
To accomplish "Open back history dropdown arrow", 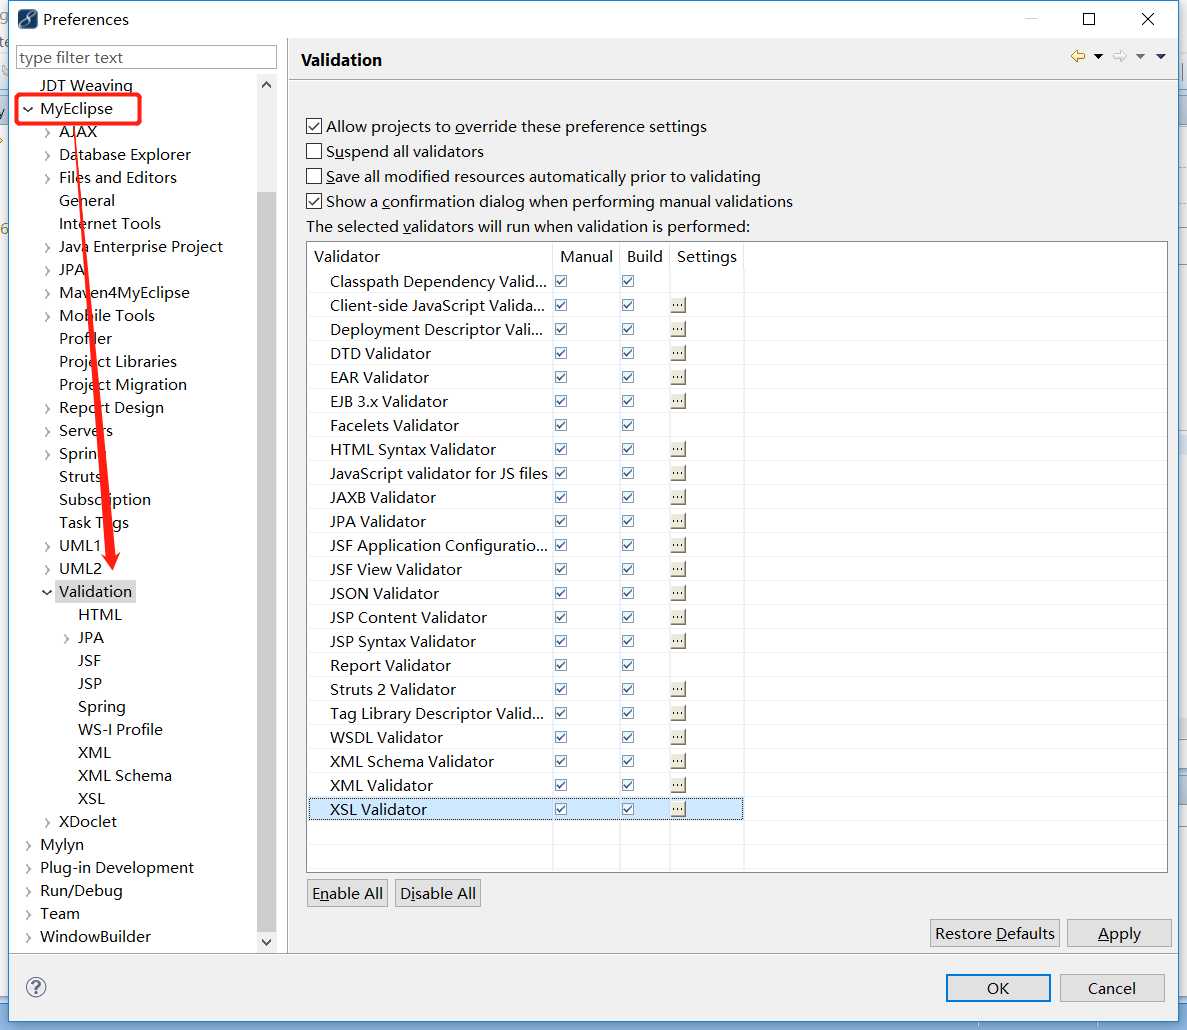I will pos(1098,56).
